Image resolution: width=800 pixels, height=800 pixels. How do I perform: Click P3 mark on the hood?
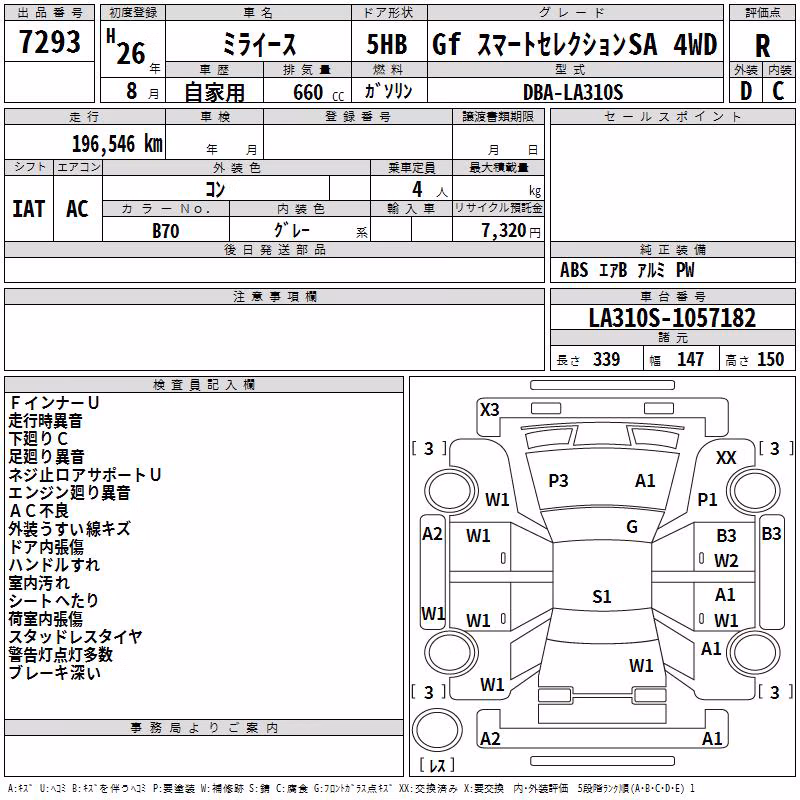click(558, 481)
